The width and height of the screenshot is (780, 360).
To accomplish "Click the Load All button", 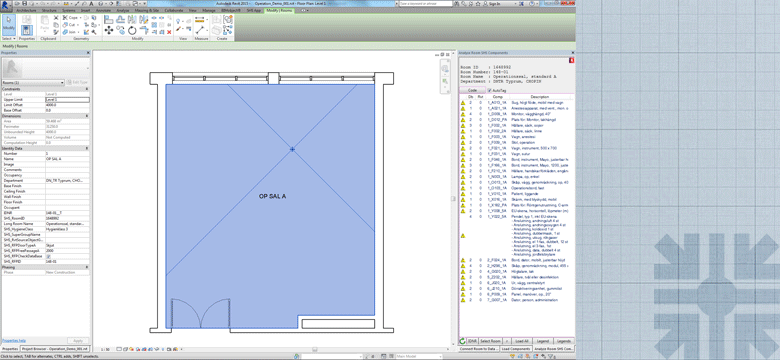I will pyautogui.click(x=522, y=341).
